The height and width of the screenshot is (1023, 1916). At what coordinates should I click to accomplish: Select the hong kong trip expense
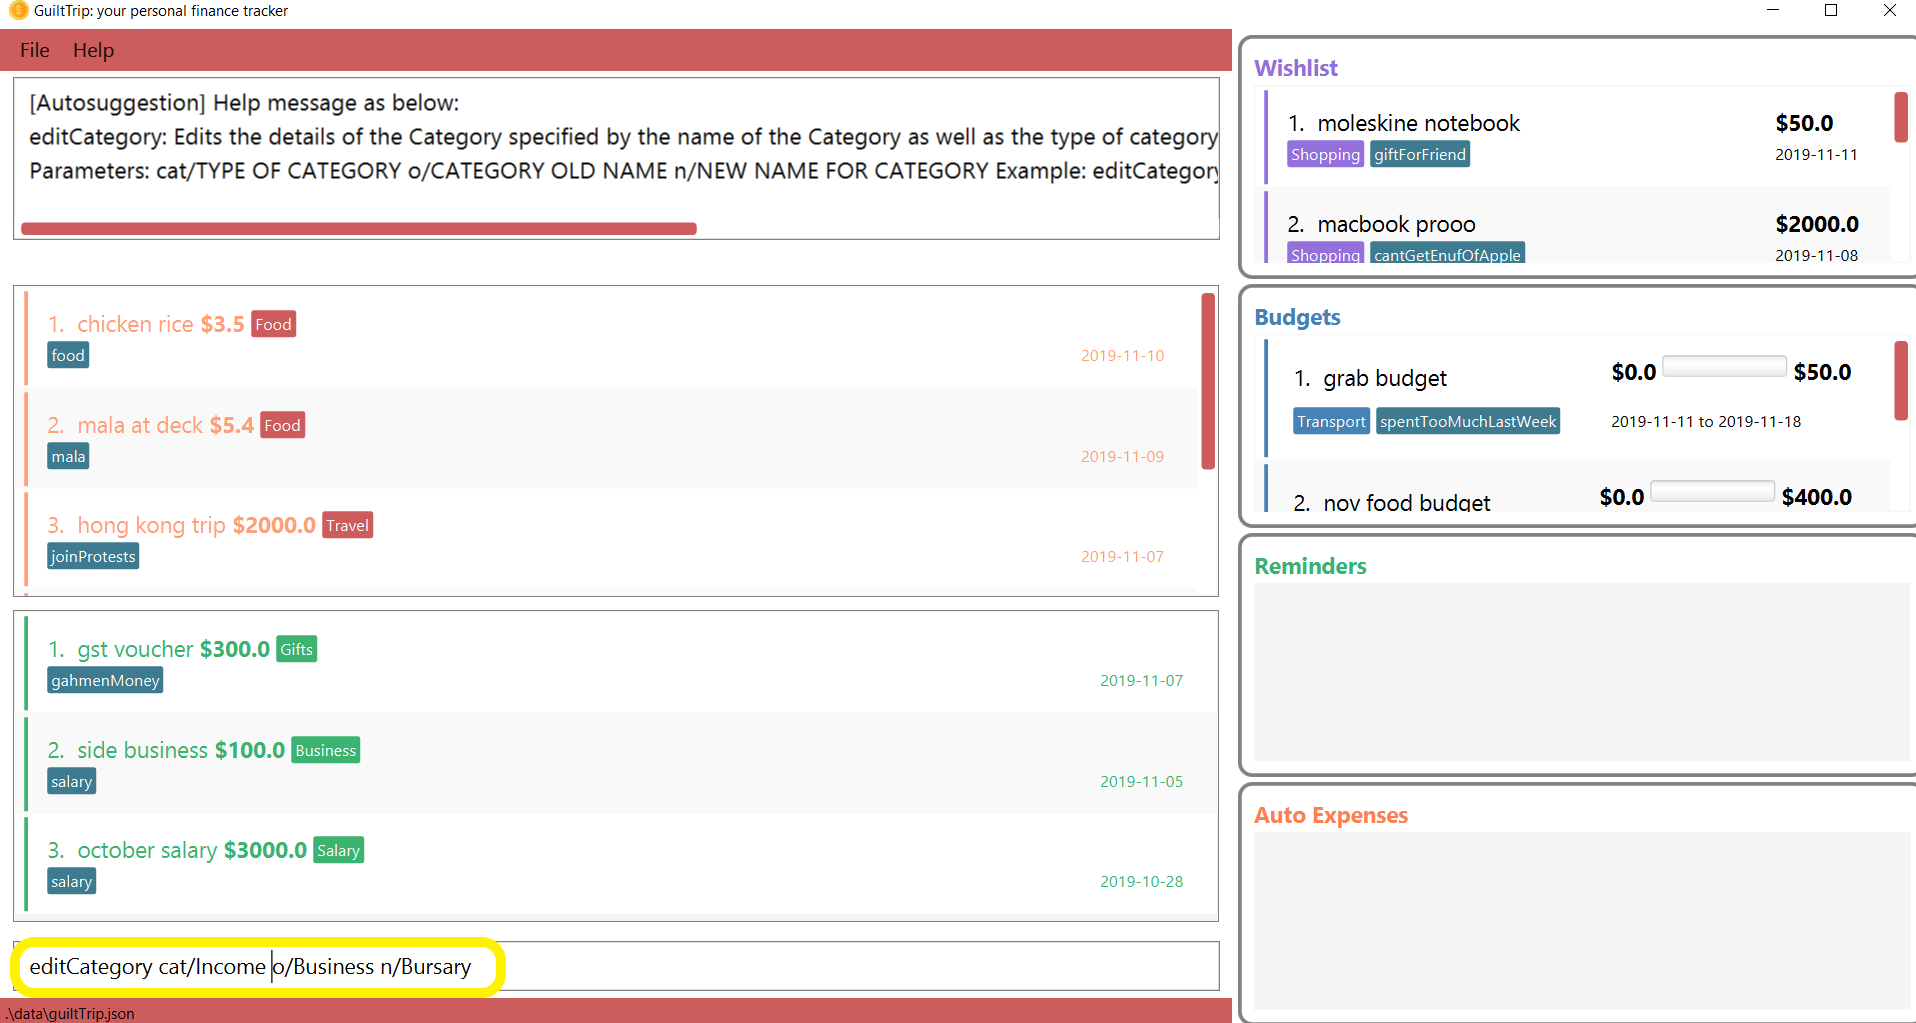(611, 539)
